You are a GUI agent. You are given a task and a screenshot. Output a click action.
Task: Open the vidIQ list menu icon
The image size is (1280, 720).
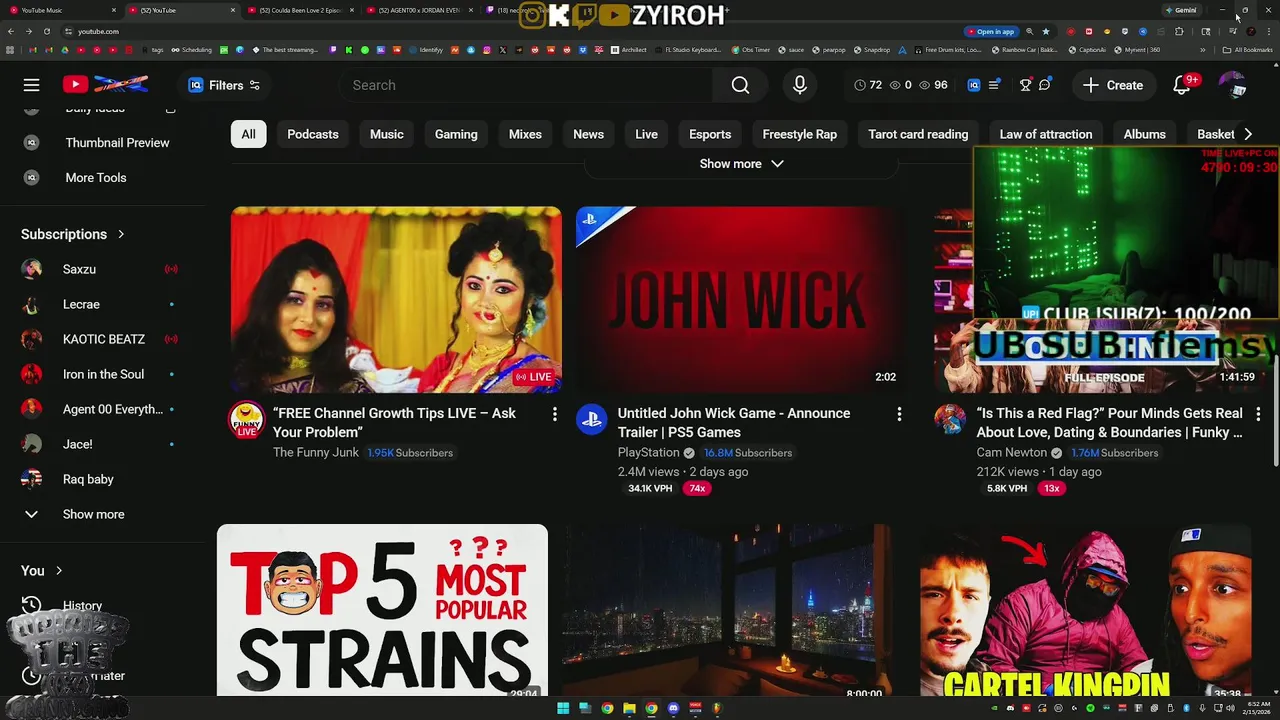[x=994, y=85]
